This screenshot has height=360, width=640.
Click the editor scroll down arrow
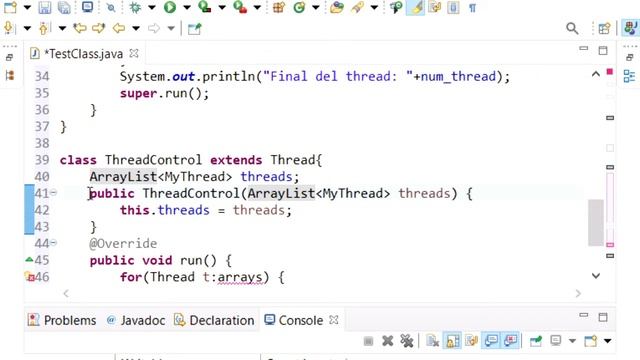[596, 276]
